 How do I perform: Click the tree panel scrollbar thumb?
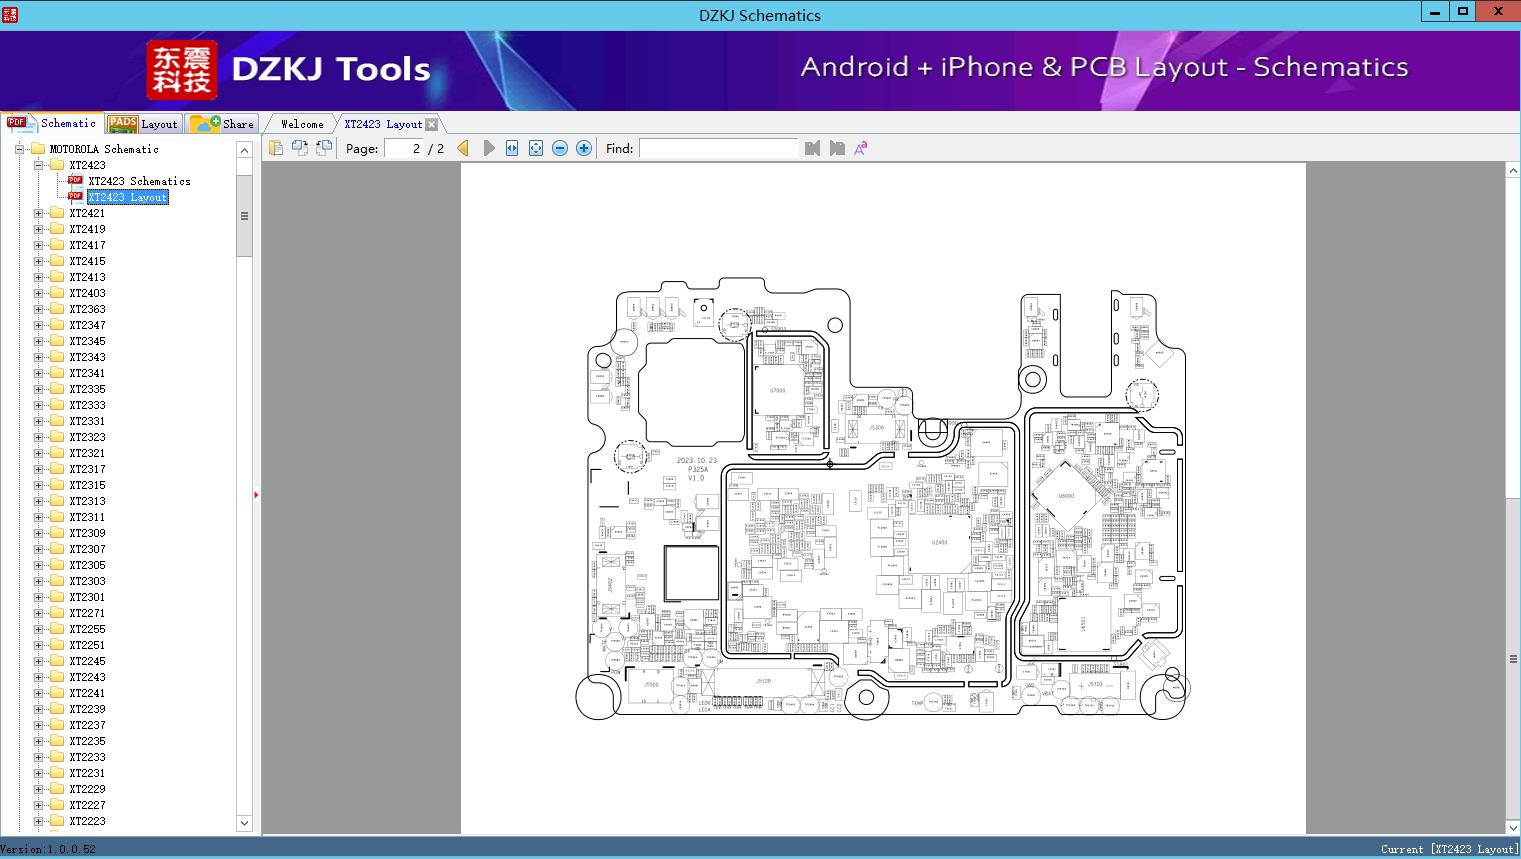tap(244, 216)
